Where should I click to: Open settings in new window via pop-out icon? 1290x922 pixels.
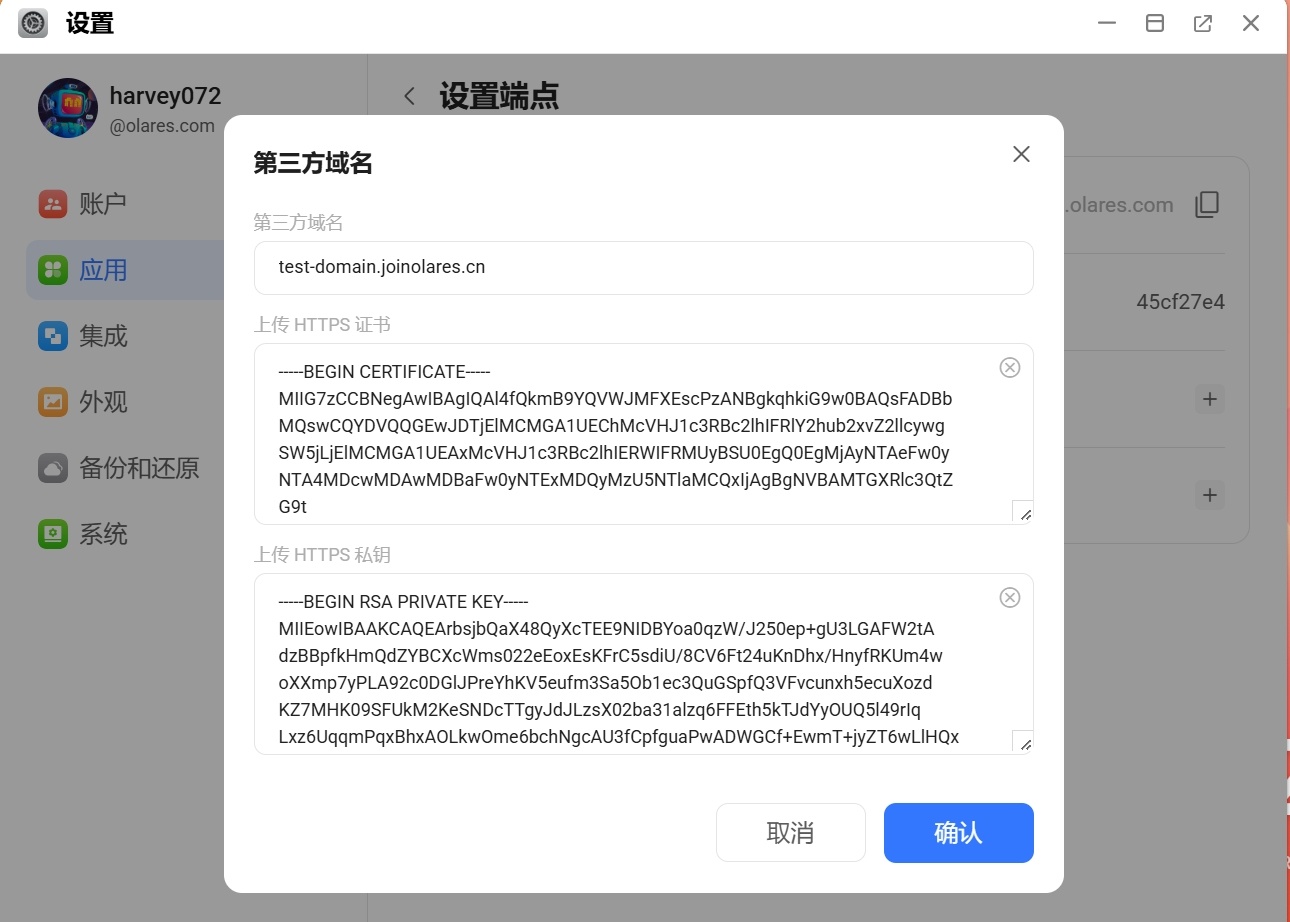coord(1202,22)
